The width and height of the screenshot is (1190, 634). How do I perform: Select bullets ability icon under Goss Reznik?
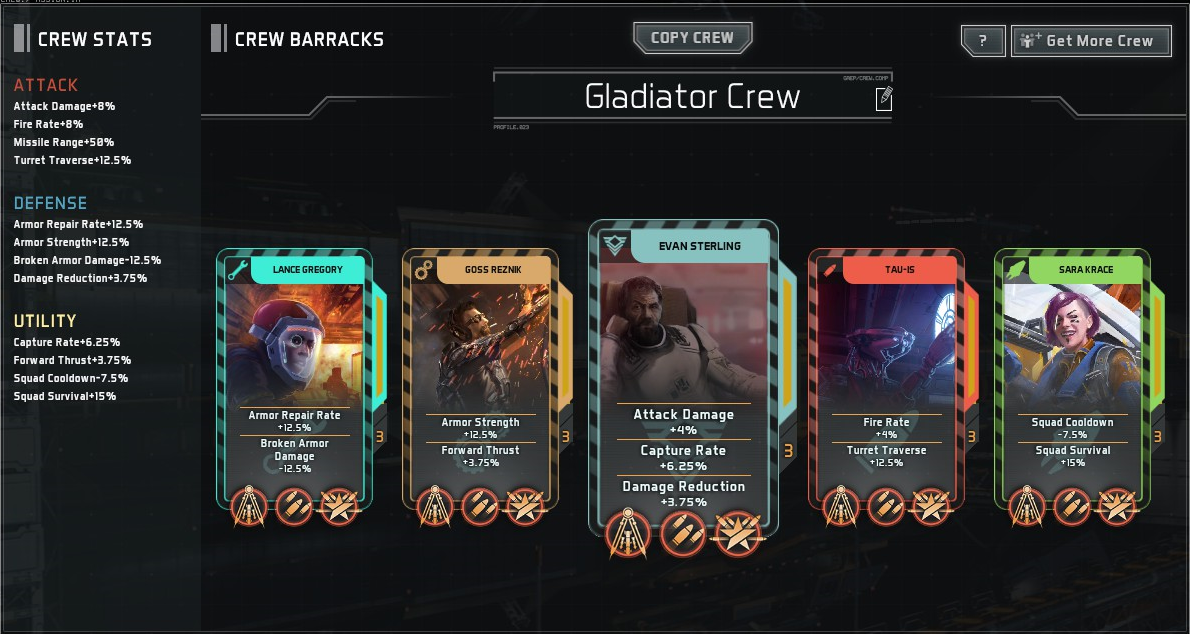[x=480, y=506]
